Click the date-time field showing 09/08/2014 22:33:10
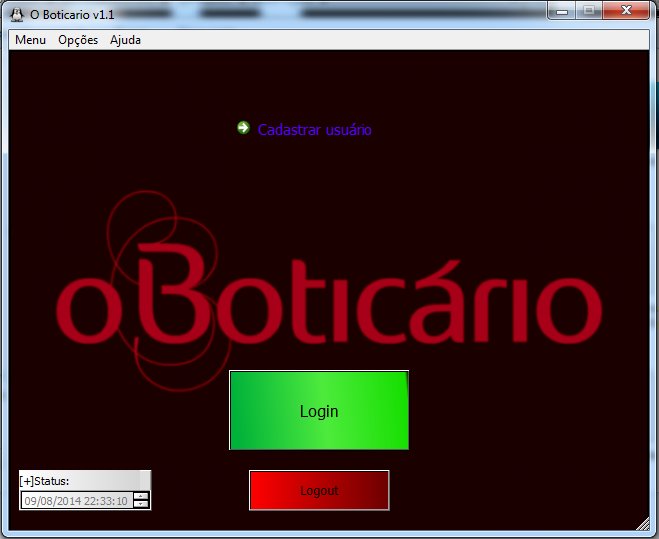 point(77,501)
